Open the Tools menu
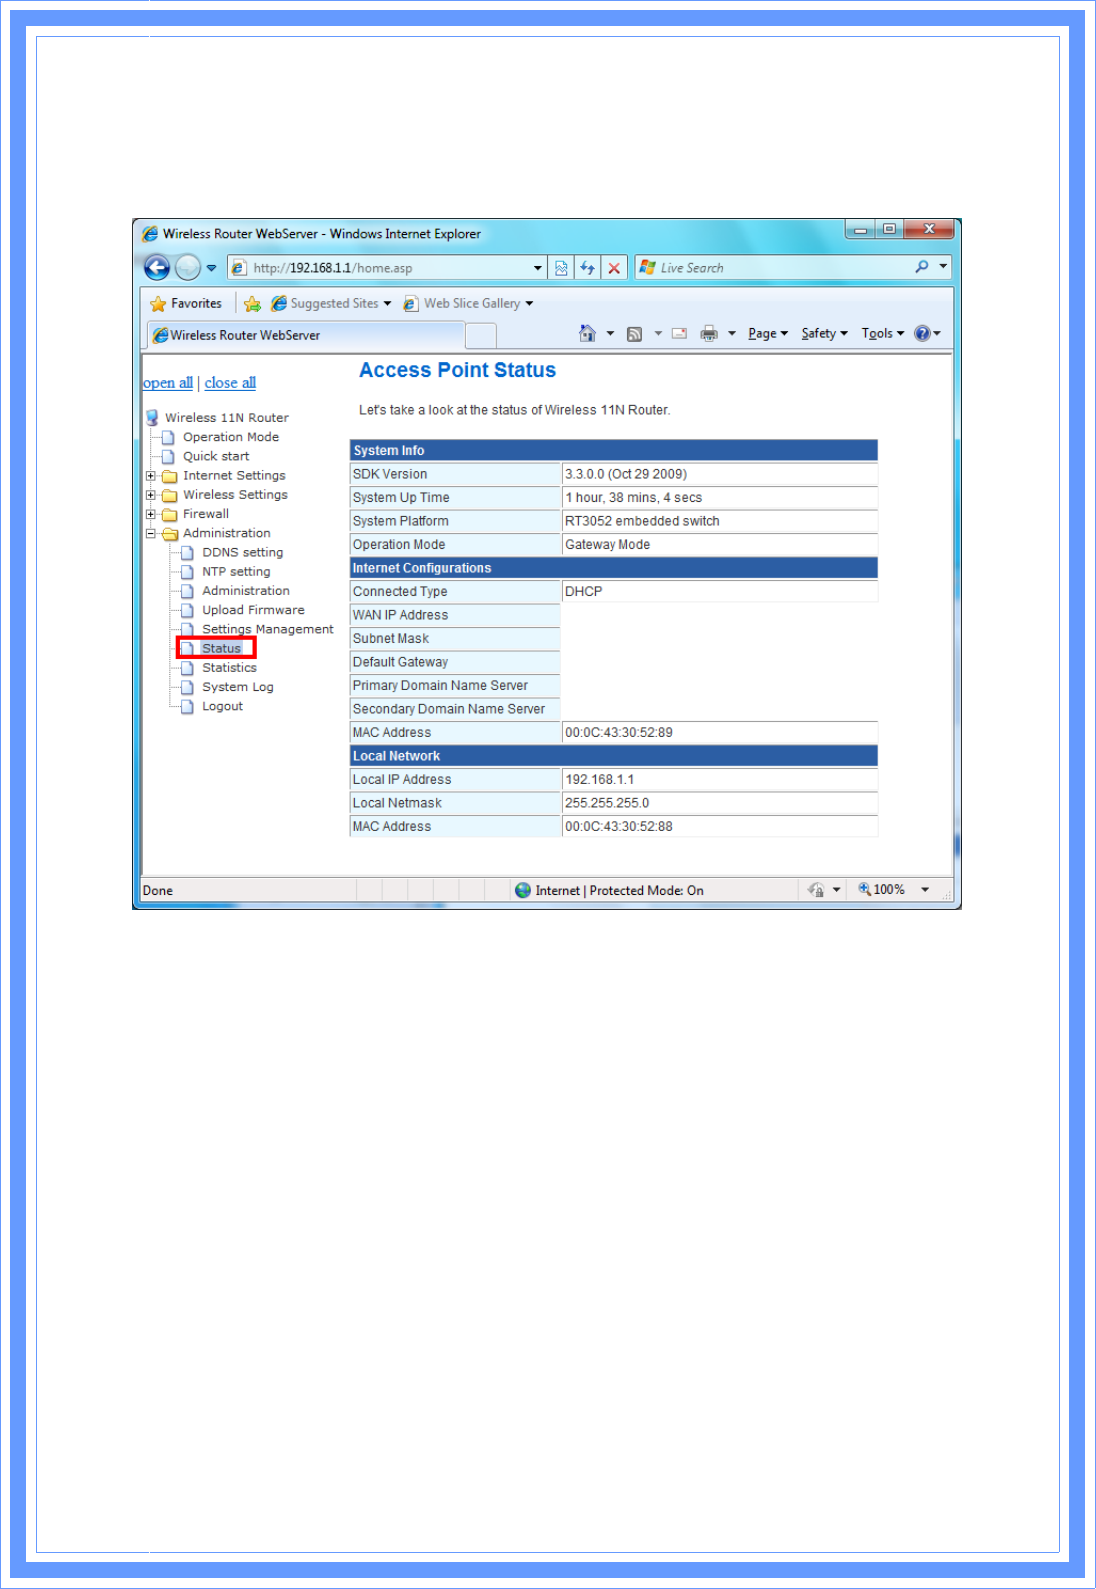This screenshot has height=1589, width=1096. (x=883, y=334)
